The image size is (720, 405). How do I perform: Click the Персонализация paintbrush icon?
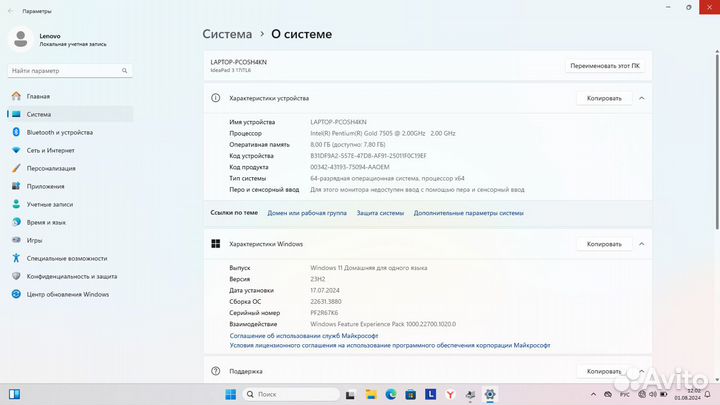click(16, 168)
